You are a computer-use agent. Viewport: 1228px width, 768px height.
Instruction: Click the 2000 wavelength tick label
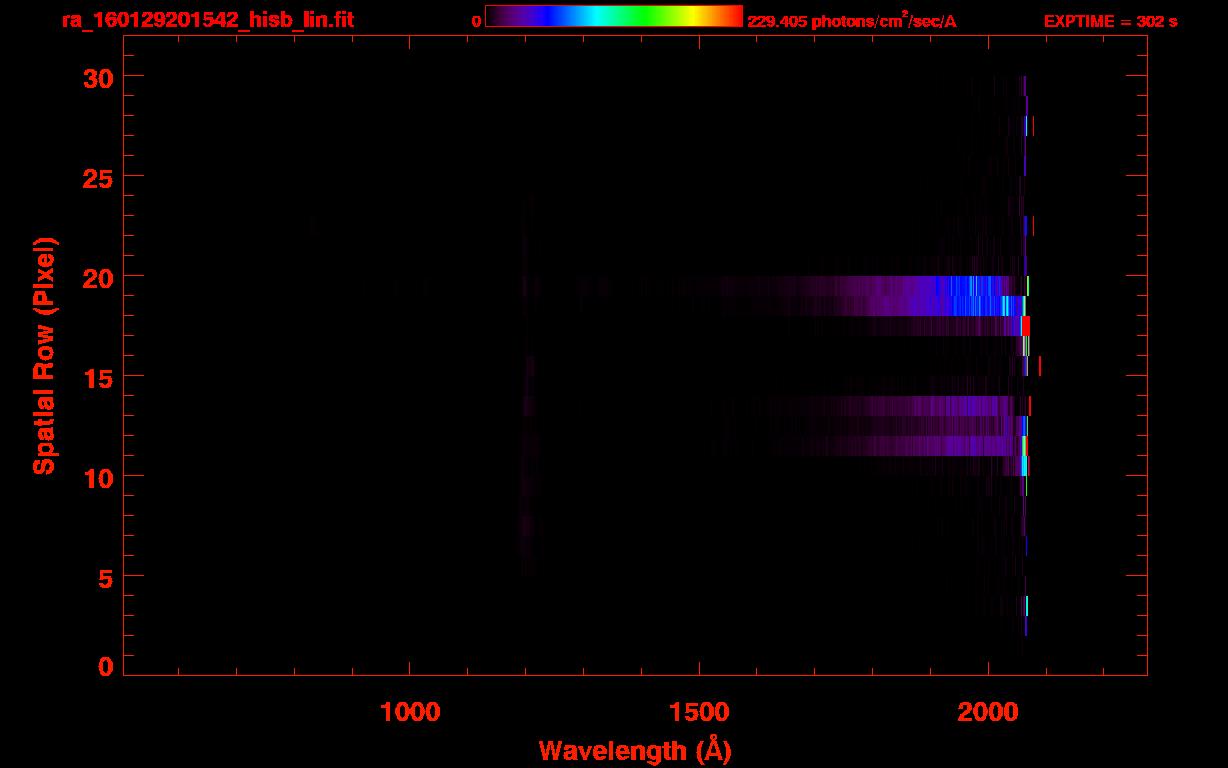pos(988,711)
